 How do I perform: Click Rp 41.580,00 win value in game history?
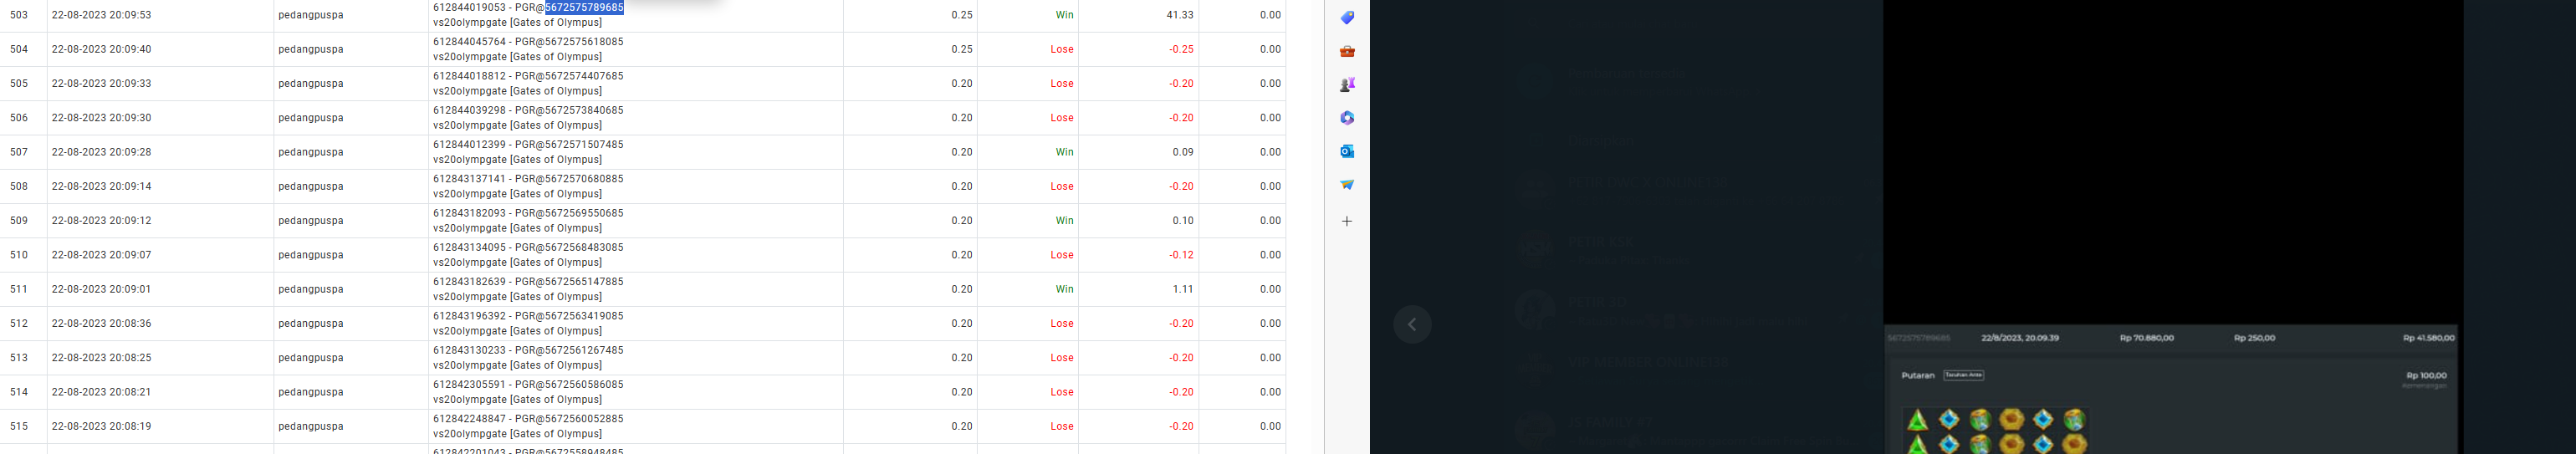pos(2428,338)
